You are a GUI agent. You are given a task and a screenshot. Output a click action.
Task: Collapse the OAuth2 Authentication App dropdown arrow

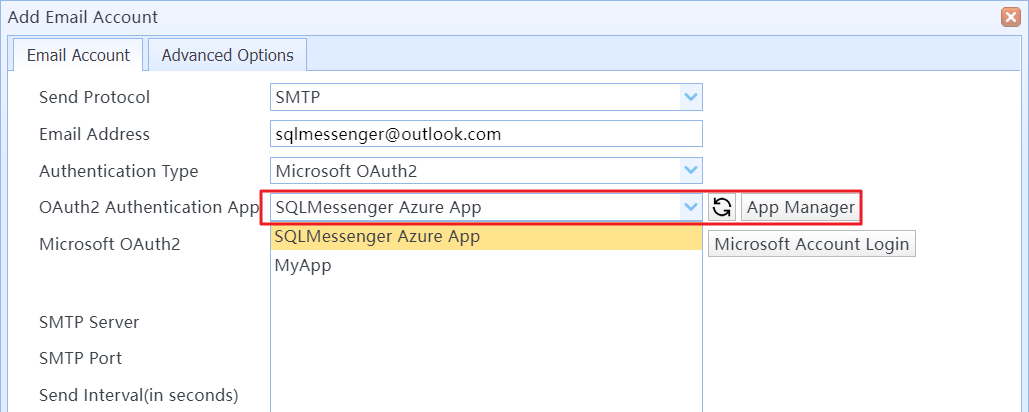point(690,207)
